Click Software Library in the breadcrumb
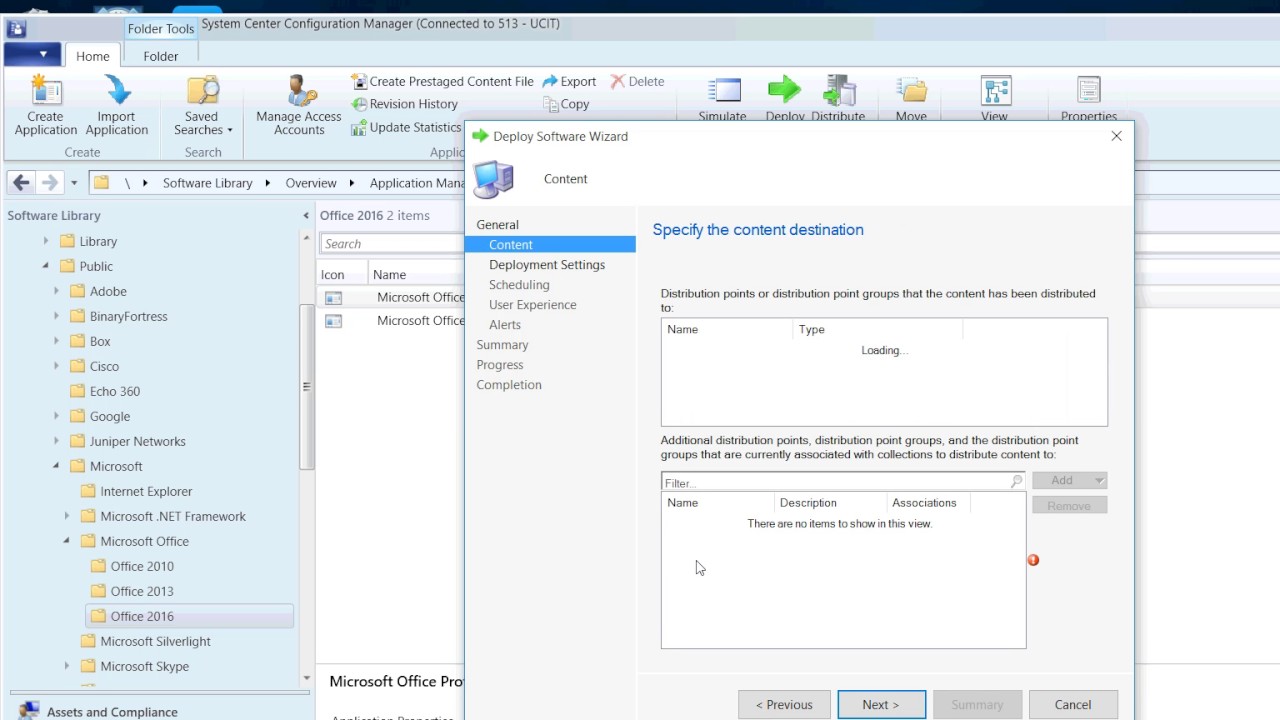This screenshot has width=1280, height=720. click(208, 183)
